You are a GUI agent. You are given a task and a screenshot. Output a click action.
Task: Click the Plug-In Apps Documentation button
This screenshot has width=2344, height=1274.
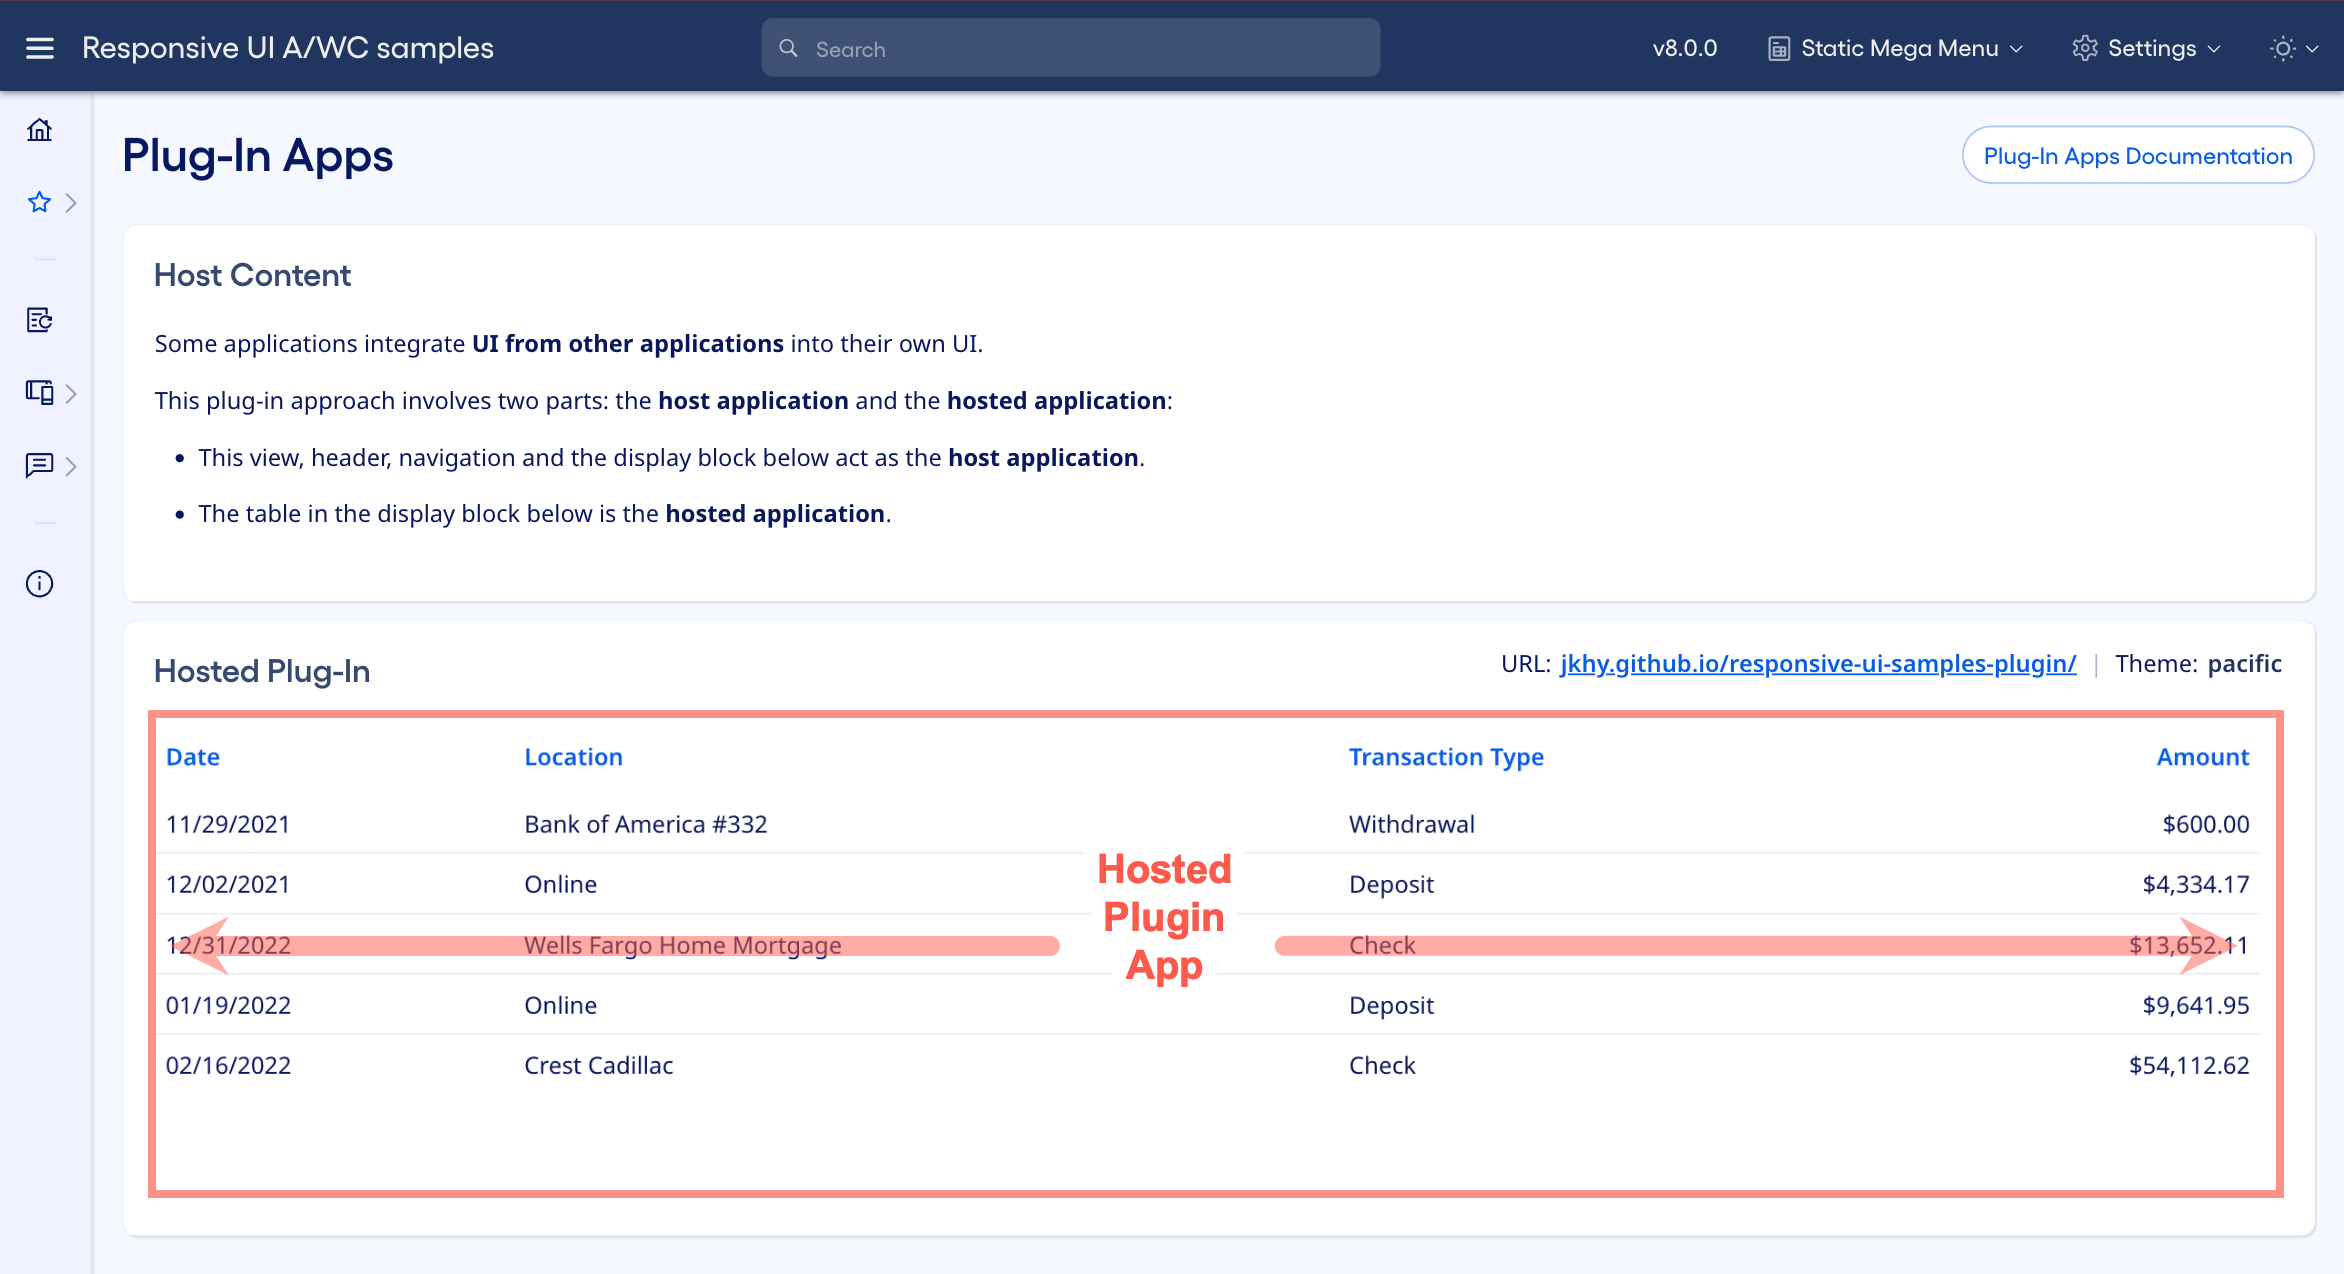tap(2137, 155)
